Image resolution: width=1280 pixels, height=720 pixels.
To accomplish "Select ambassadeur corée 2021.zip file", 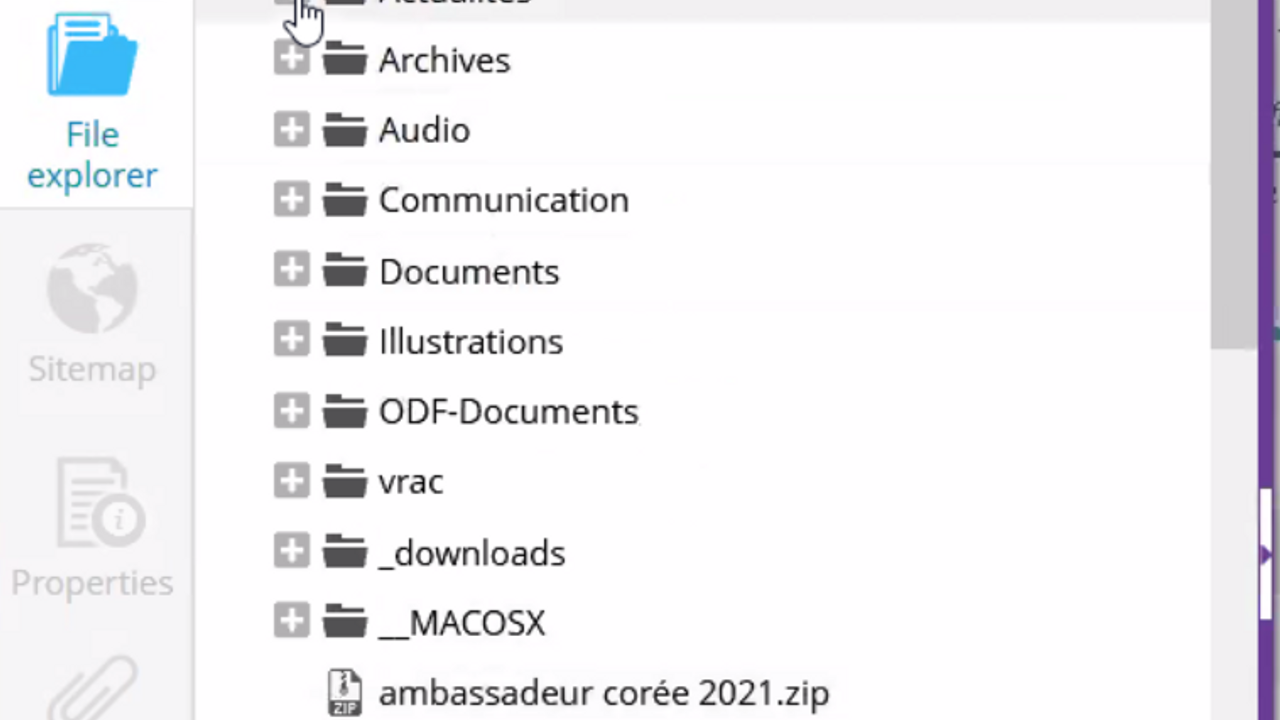I will (x=603, y=693).
